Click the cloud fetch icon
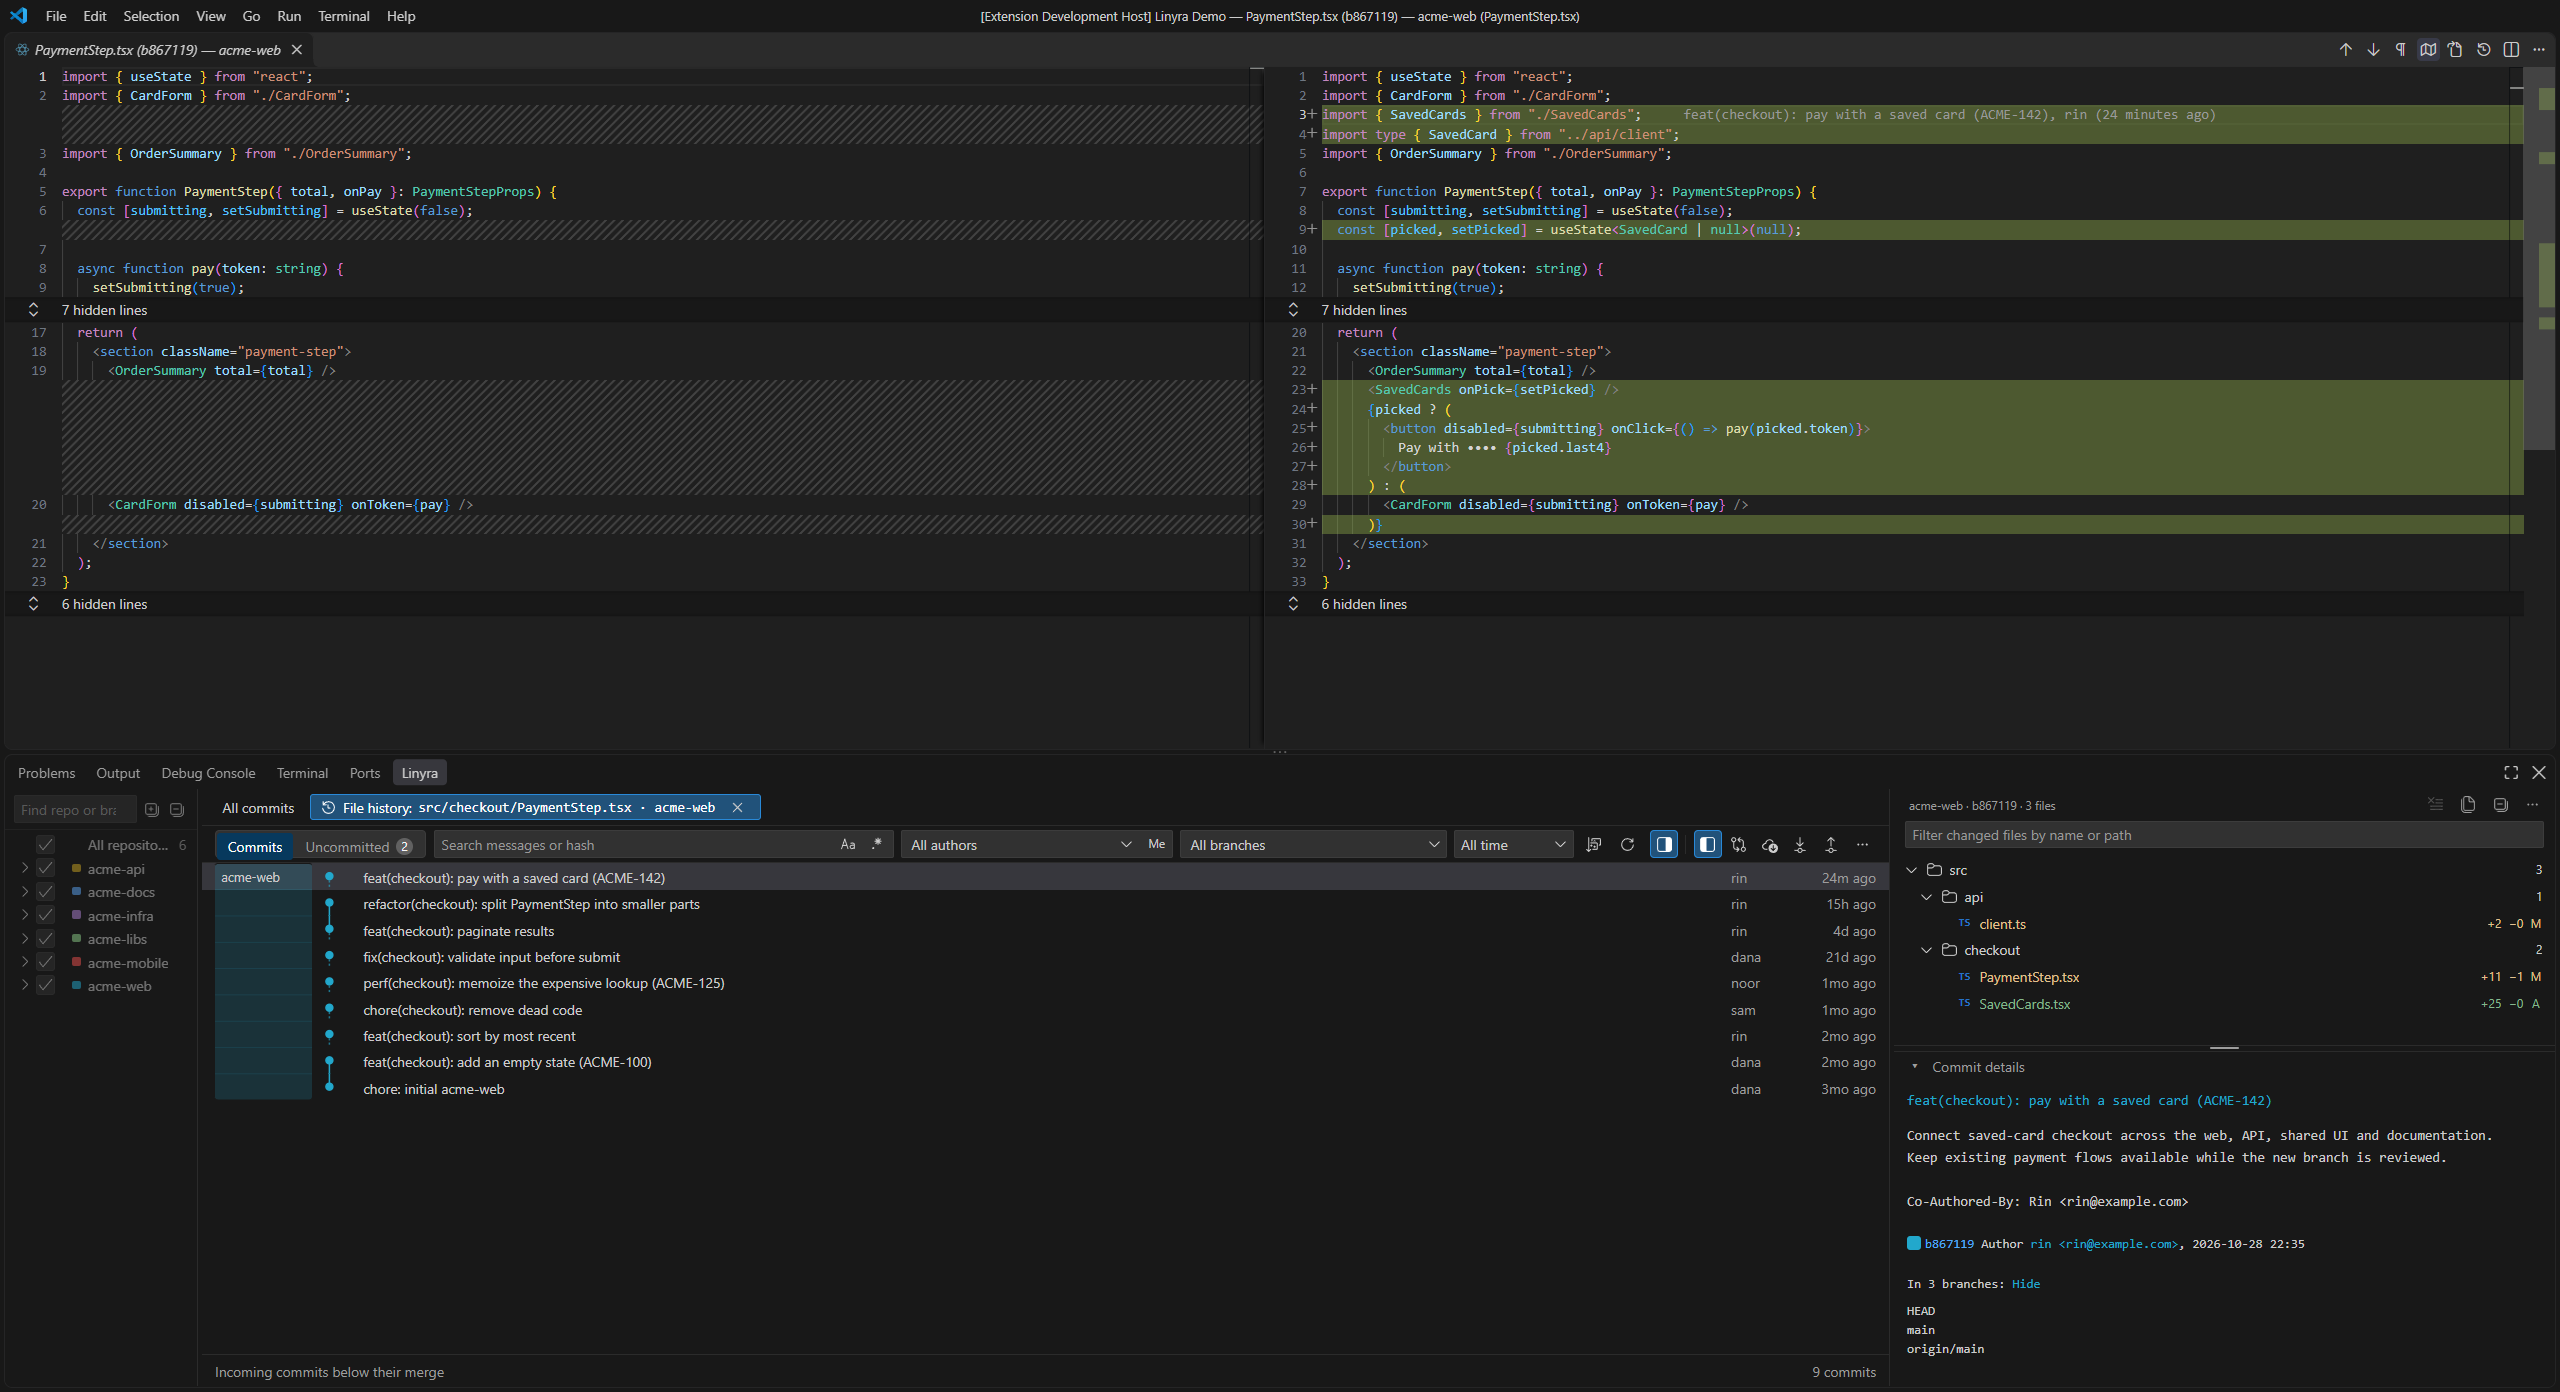The width and height of the screenshot is (2560, 1392). click(x=1769, y=845)
